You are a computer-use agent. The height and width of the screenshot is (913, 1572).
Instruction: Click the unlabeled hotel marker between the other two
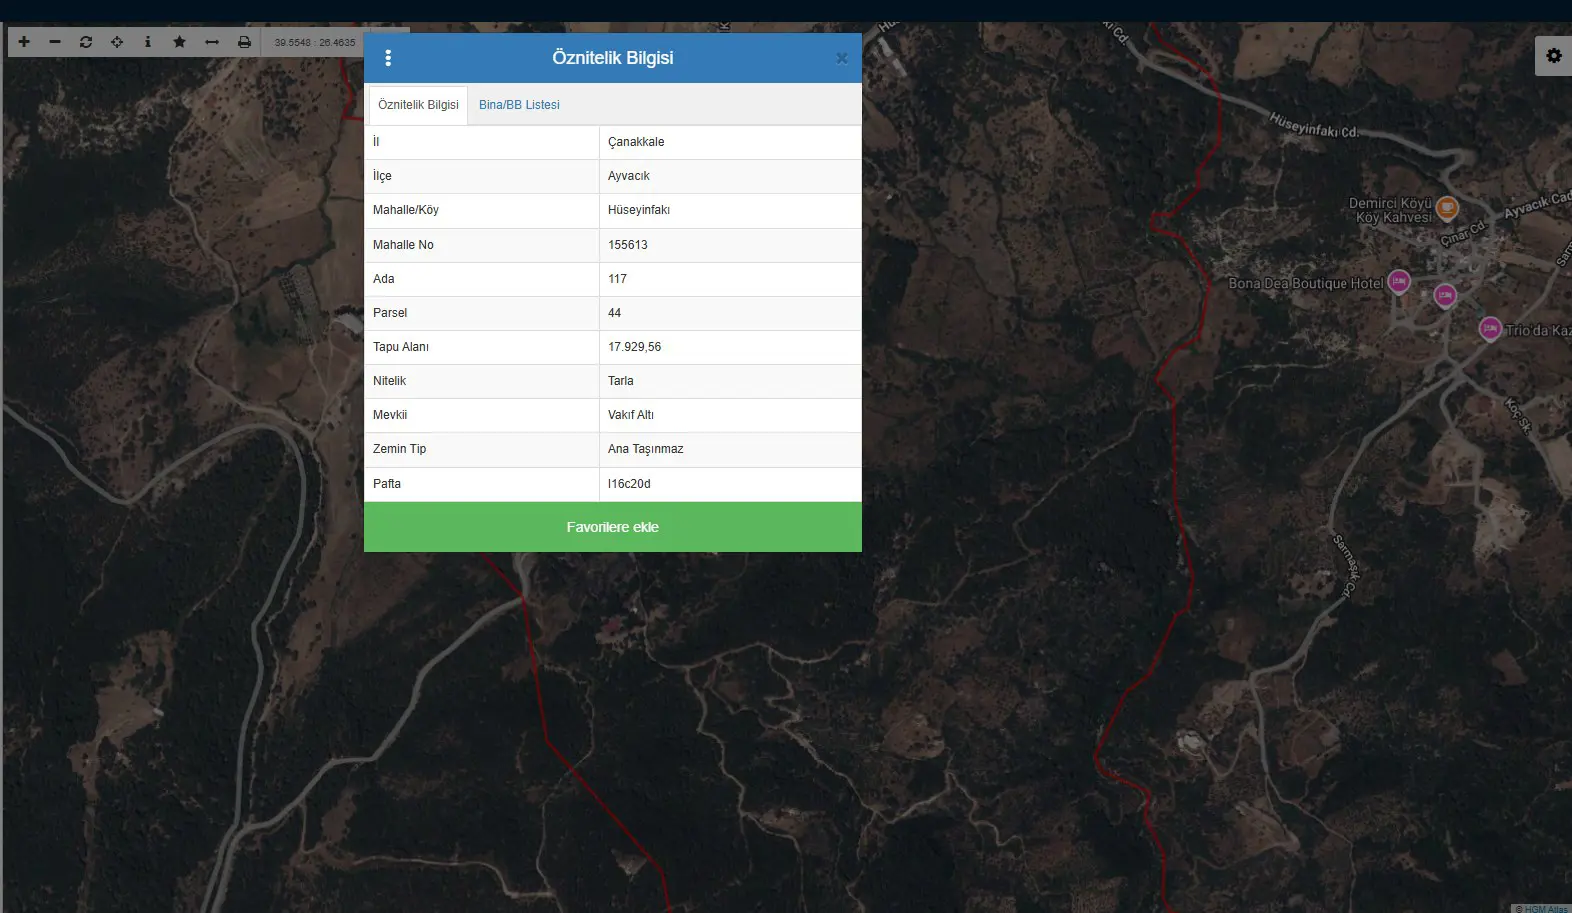click(1445, 295)
